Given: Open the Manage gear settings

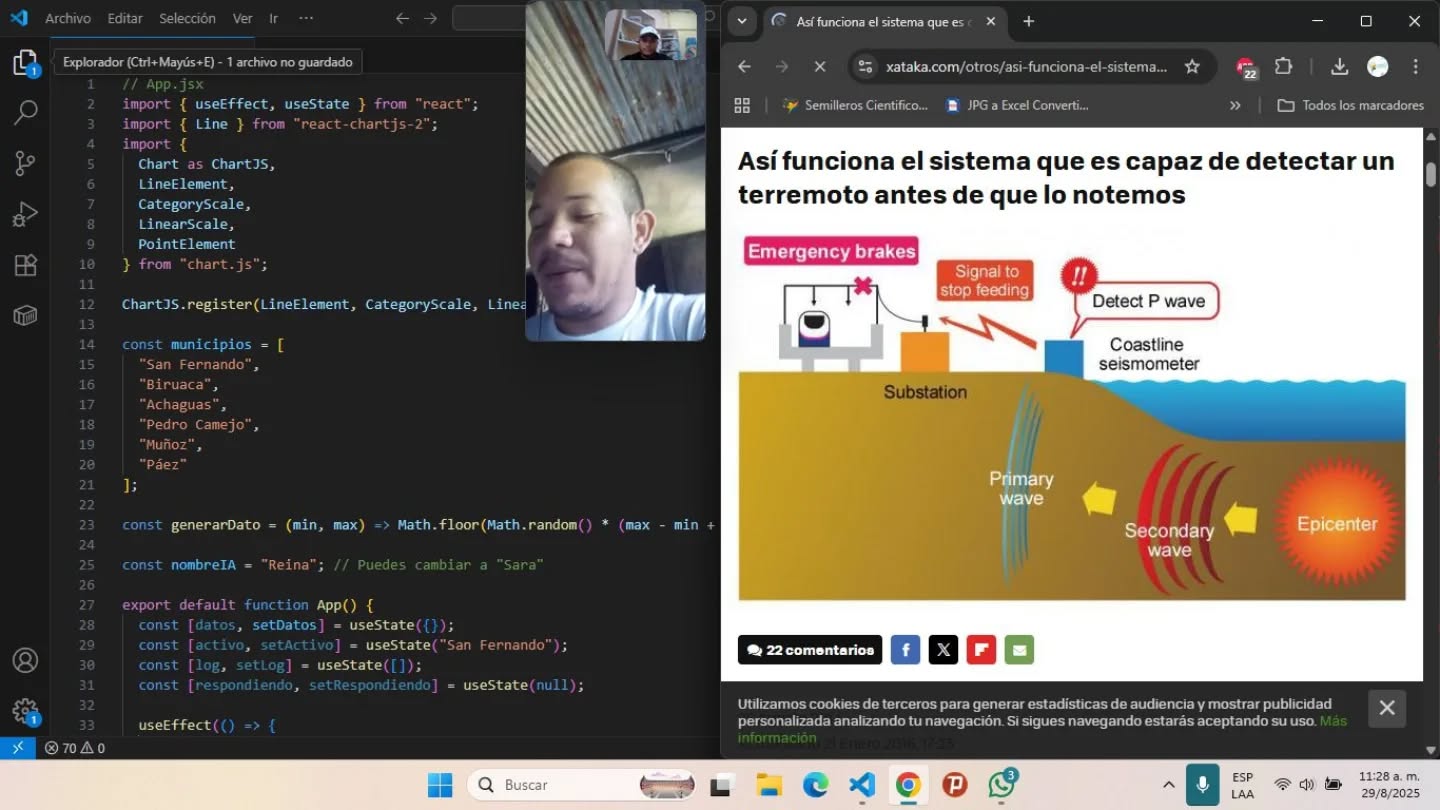Looking at the screenshot, I should pyautogui.click(x=25, y=711).
